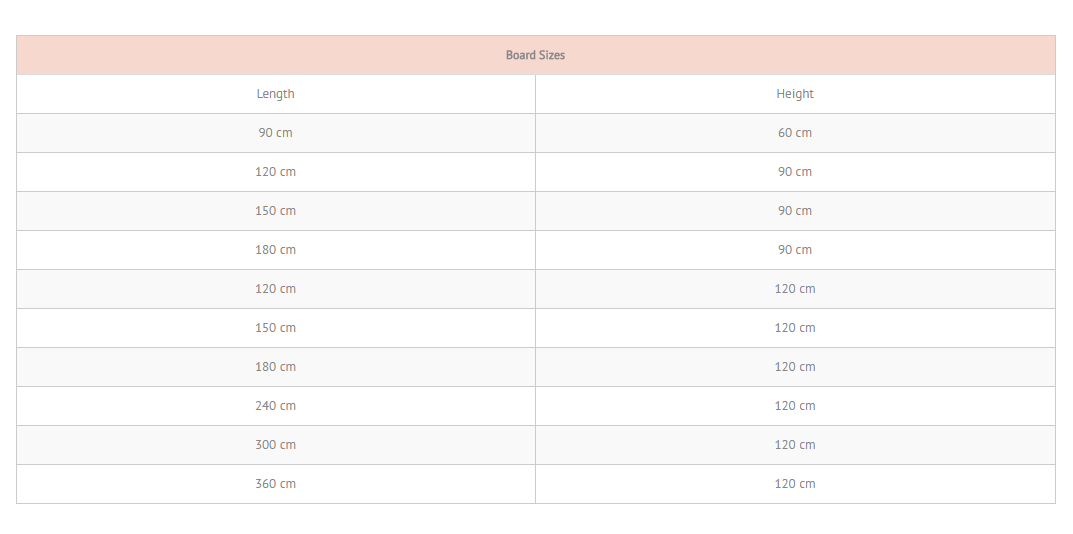Click 180 cm length with 120 cm height

coord(276,367)
